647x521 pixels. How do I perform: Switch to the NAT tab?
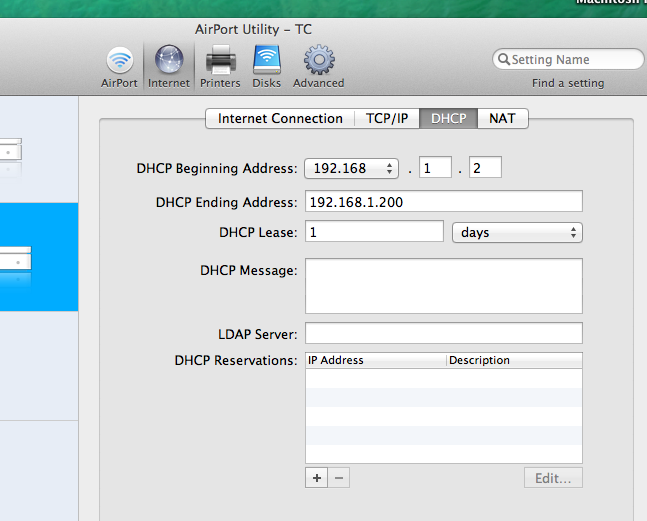(503, 119)
